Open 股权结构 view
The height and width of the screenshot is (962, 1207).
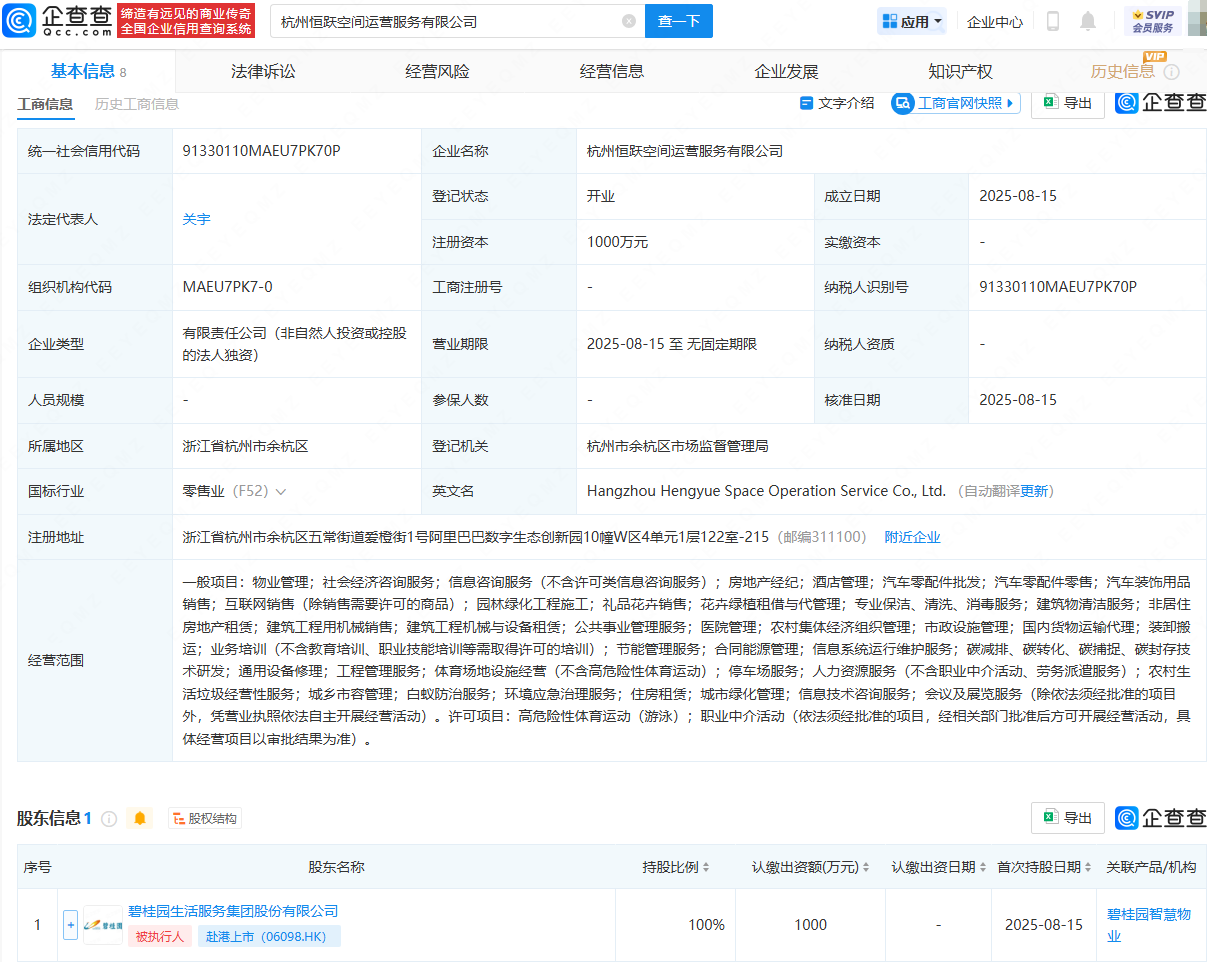pyautogui.click(x=205, y=819)
